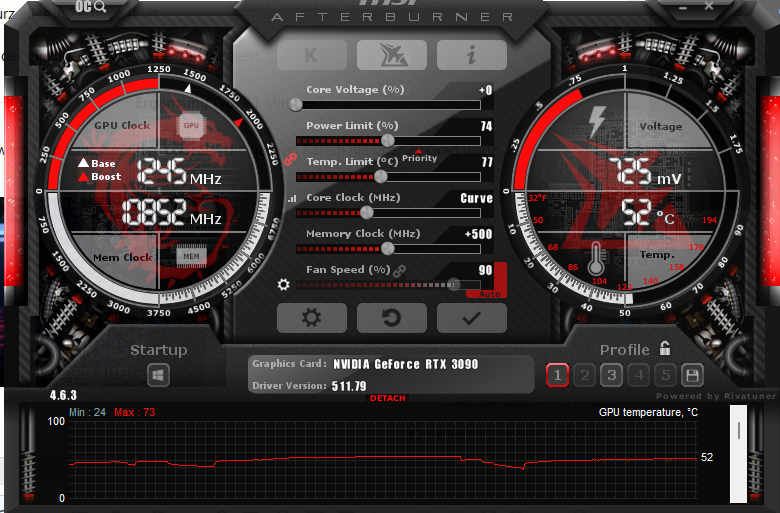Viewport: 780px width, 513px height.
Task: Click the Memory Clock slider knob
Action: pyautogui.click(x=388, y=248)
